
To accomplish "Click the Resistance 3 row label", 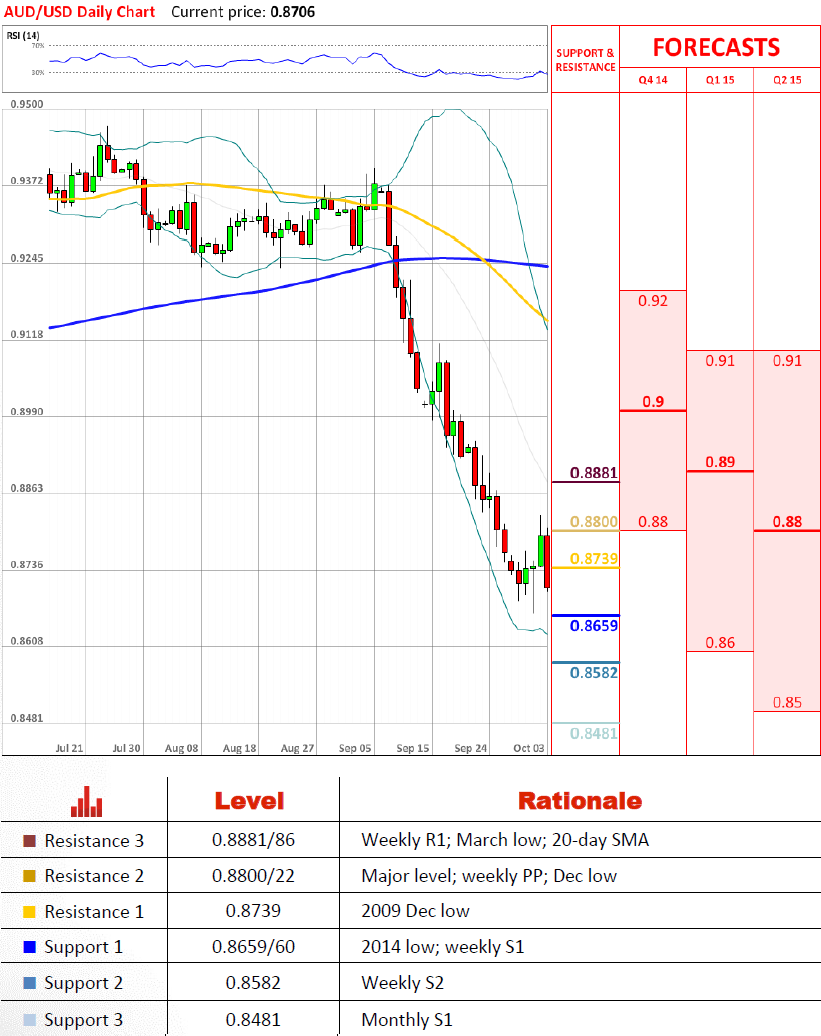I will click(x=94, y=841).
